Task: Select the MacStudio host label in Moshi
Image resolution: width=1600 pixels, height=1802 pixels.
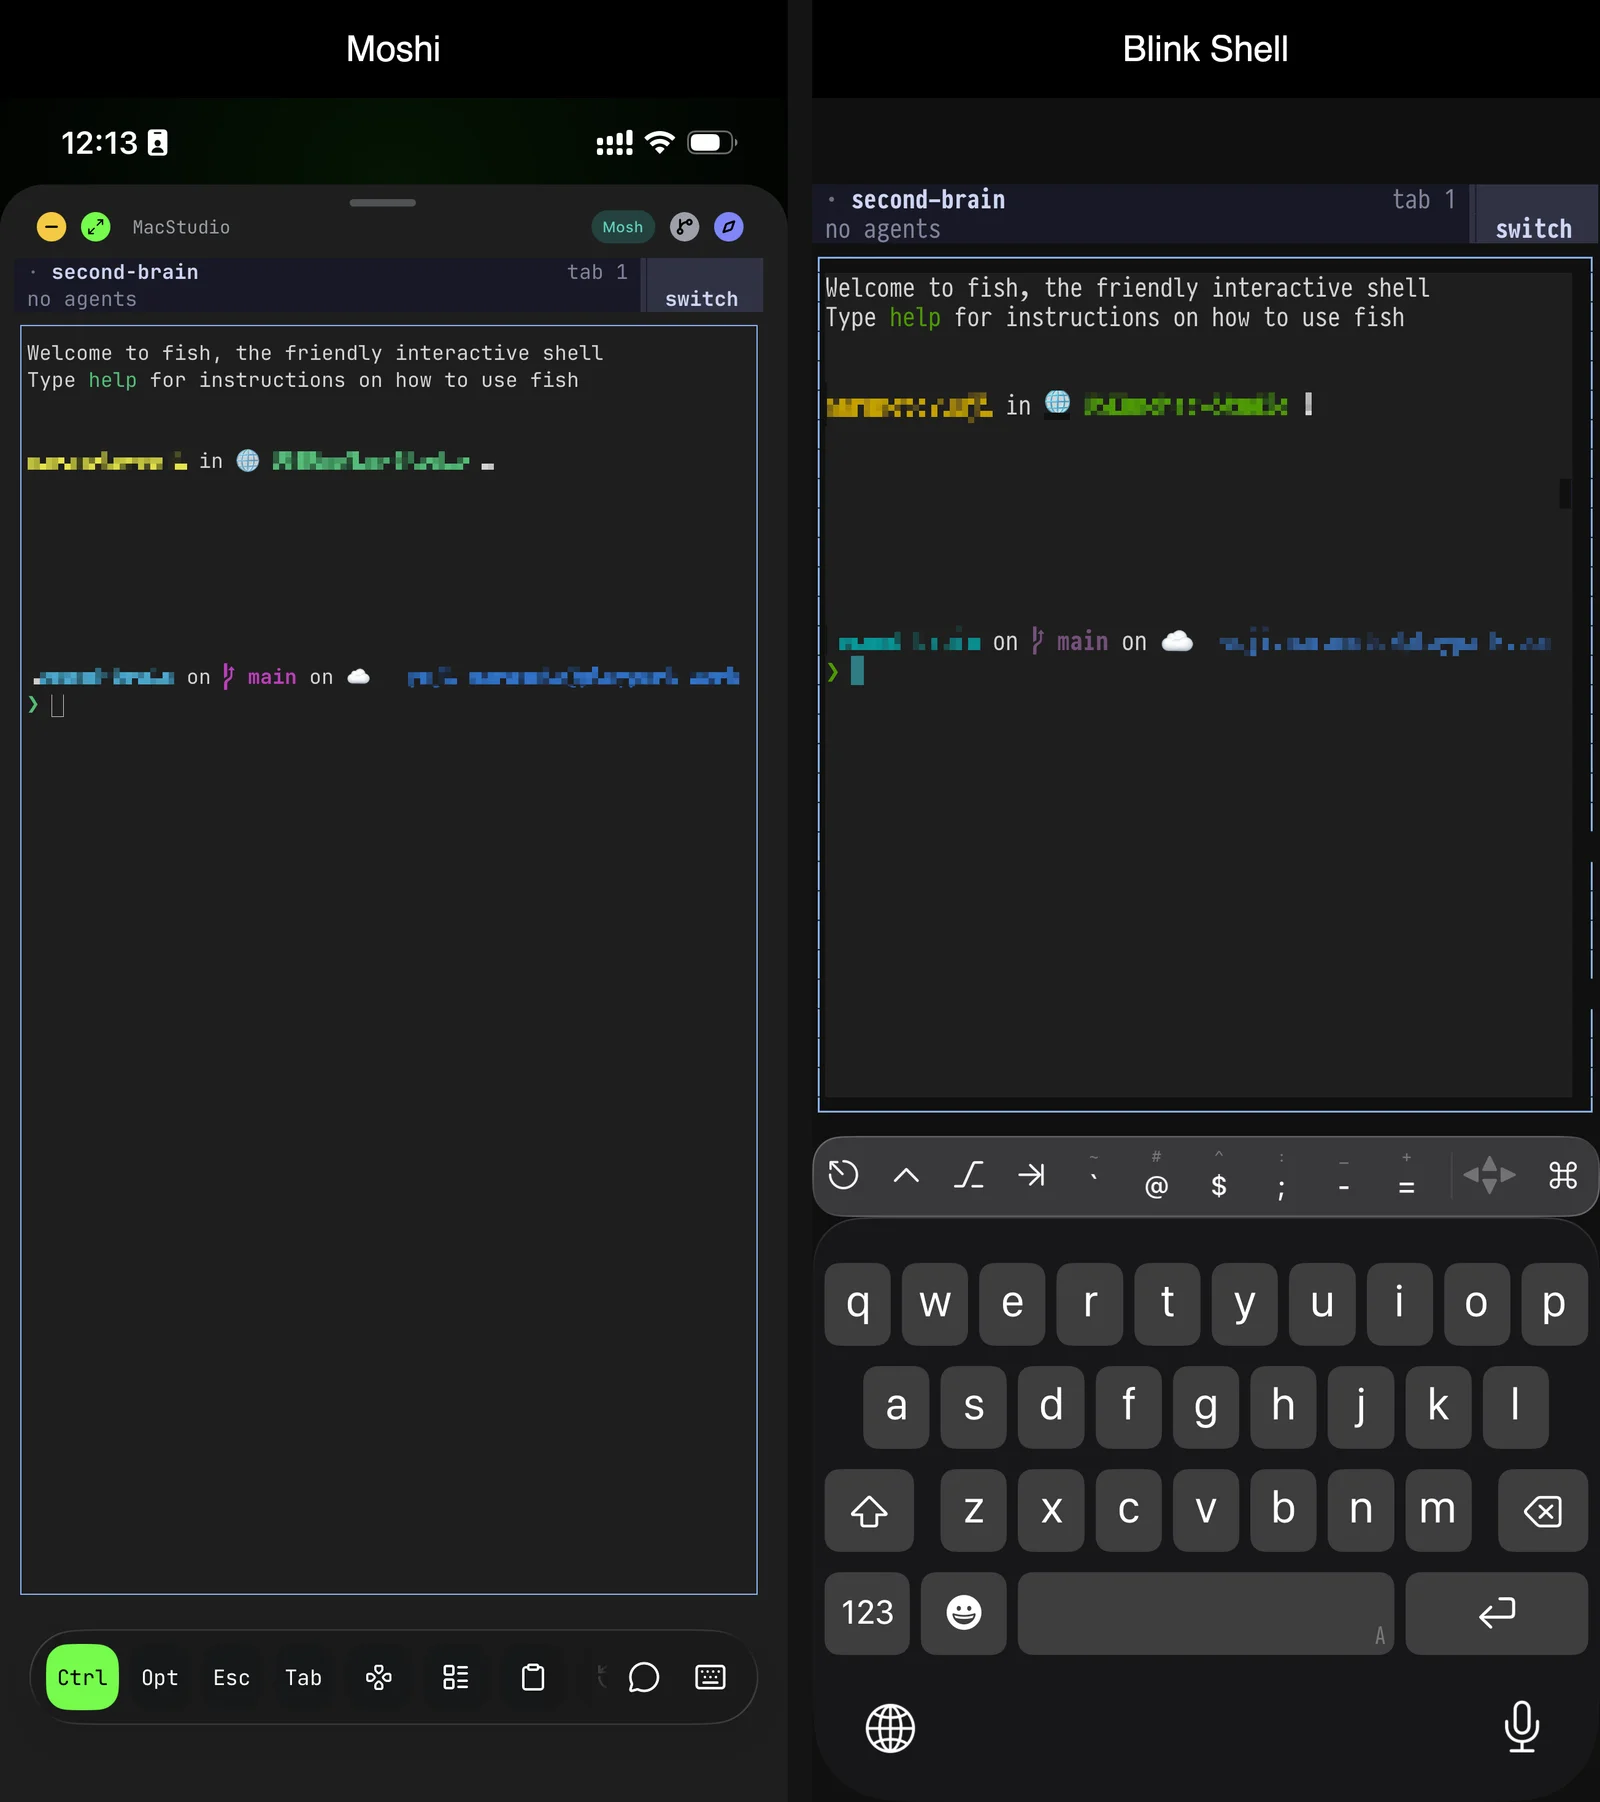Action: coord(181,227)
